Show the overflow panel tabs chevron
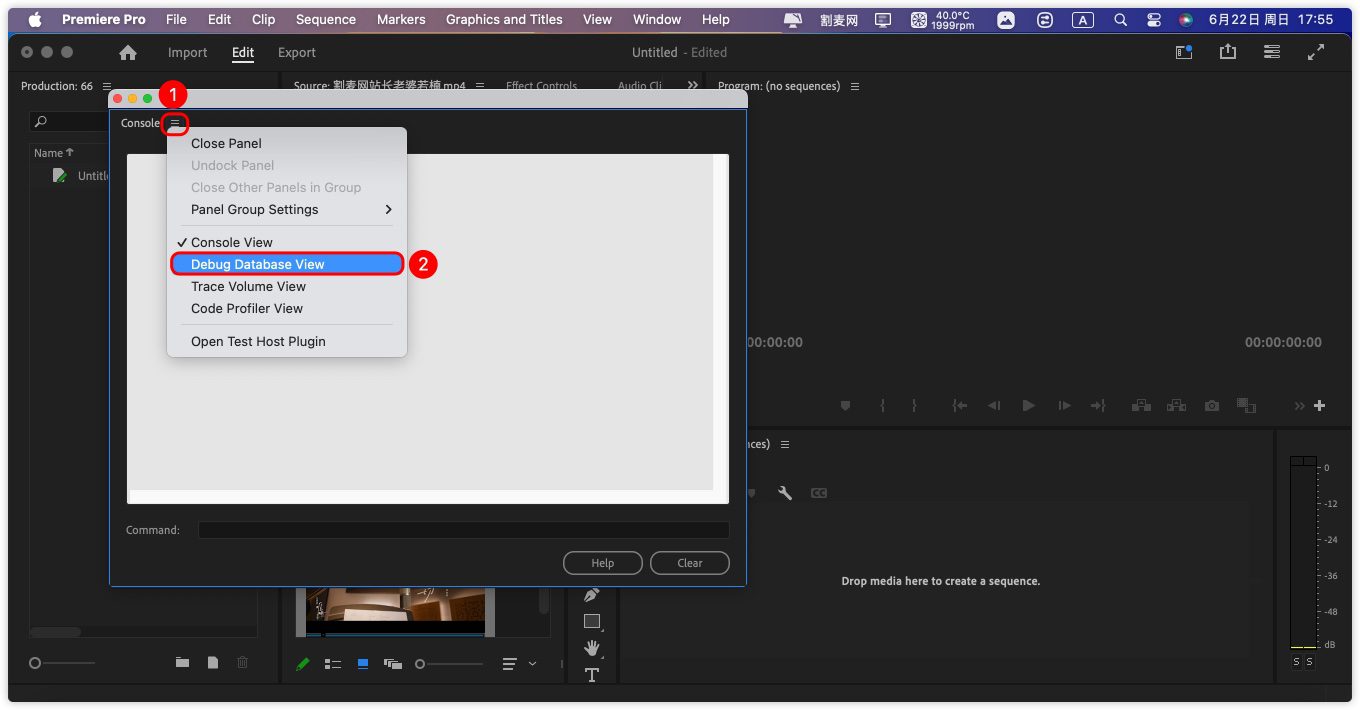This screenshot has height=710, width=1360. 692,86
